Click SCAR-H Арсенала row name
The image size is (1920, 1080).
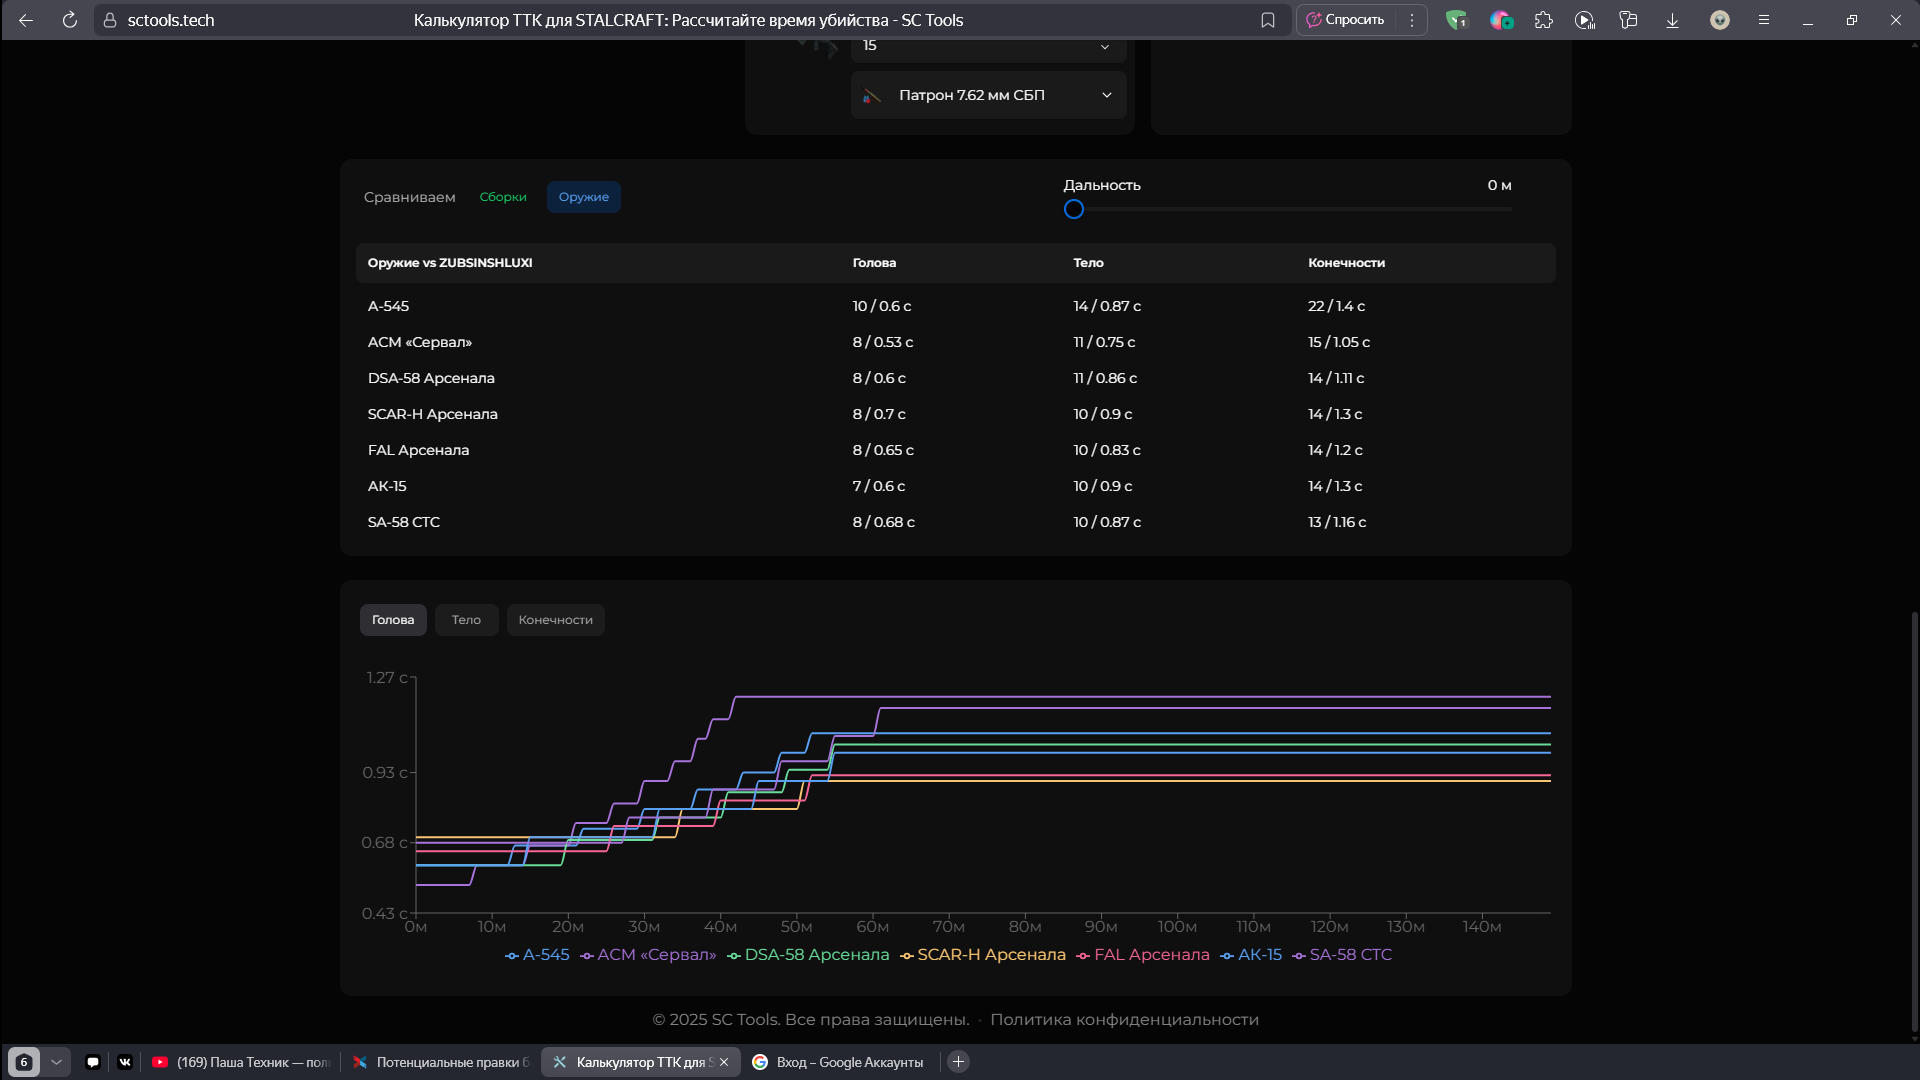pyautogui.click(x=432, y=414)
